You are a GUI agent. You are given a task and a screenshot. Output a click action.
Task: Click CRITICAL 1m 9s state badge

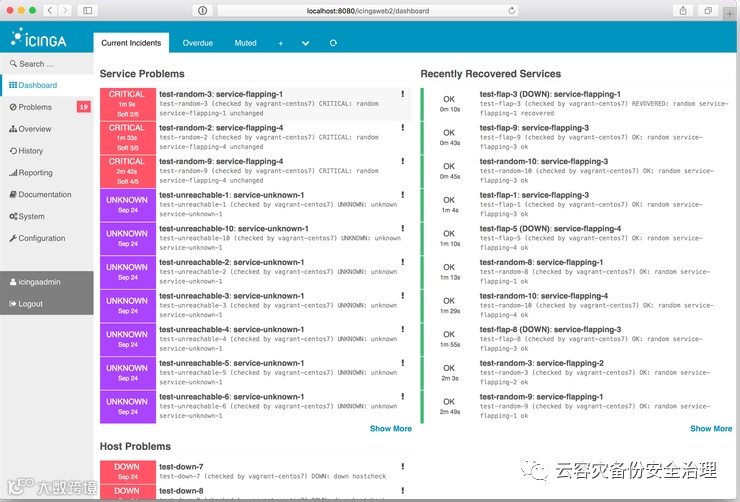pyautogui.click(x=127, y=104)
